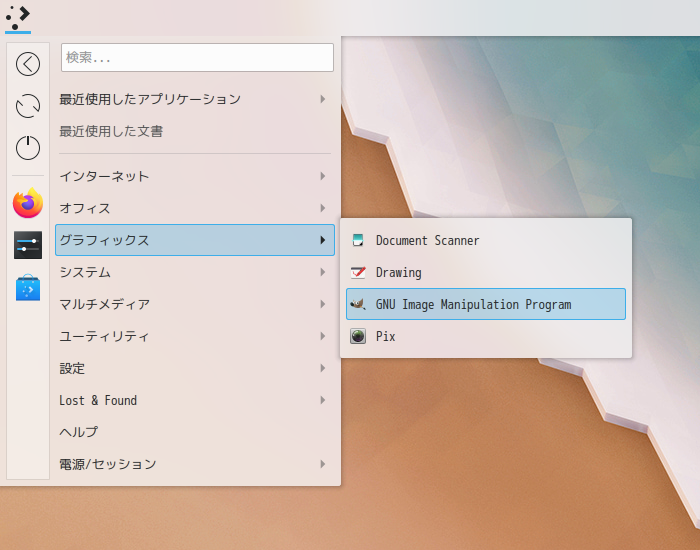Image resolution: width=700 pixels, height=550 pixels.
Task: Click the restart circular arrows icon
Action: tap(28, 106)
